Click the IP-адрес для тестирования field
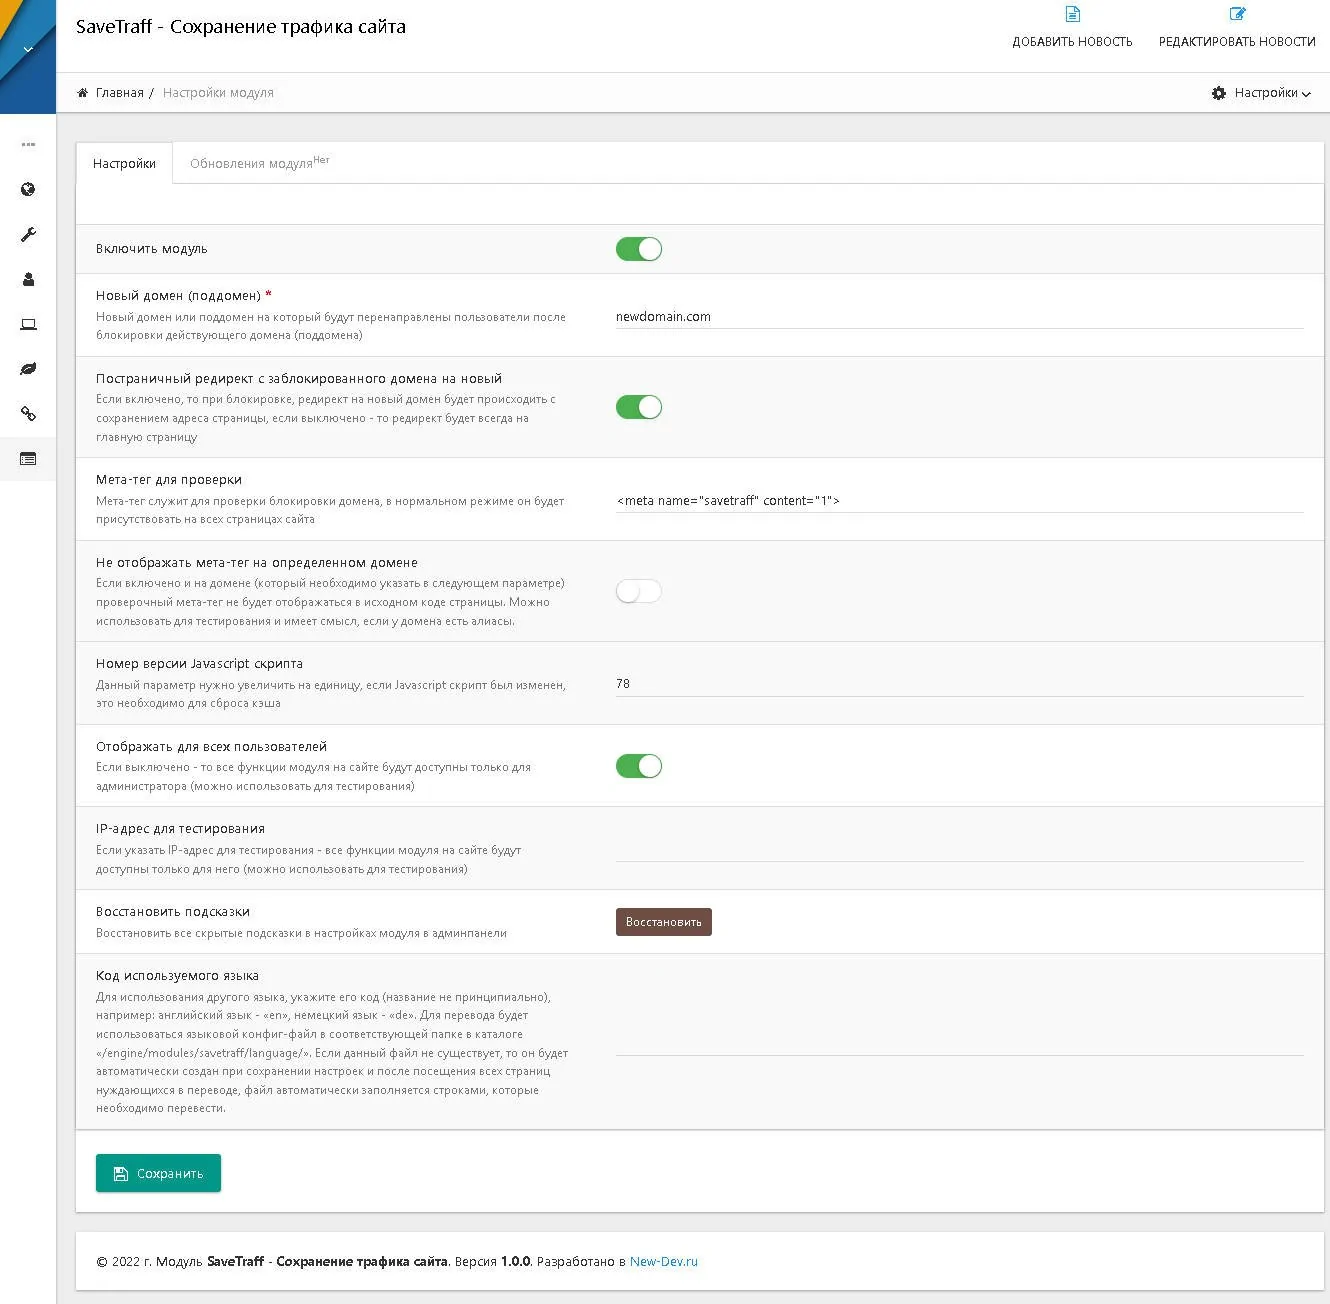 pos(960,849)
